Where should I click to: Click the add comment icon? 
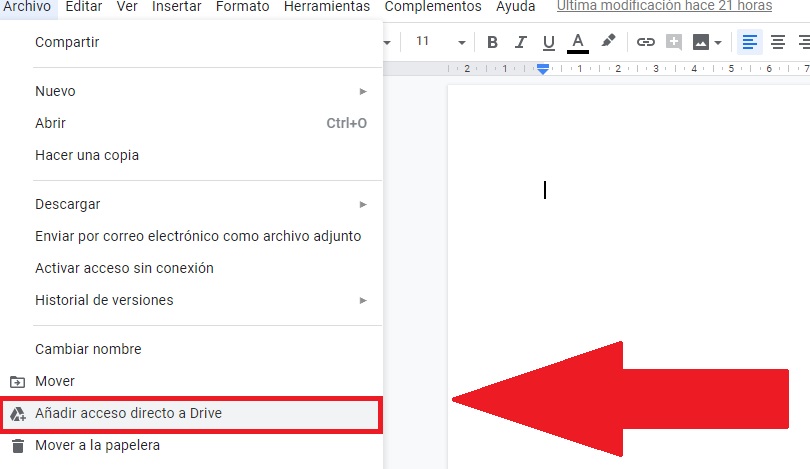(x=674, y=42)
